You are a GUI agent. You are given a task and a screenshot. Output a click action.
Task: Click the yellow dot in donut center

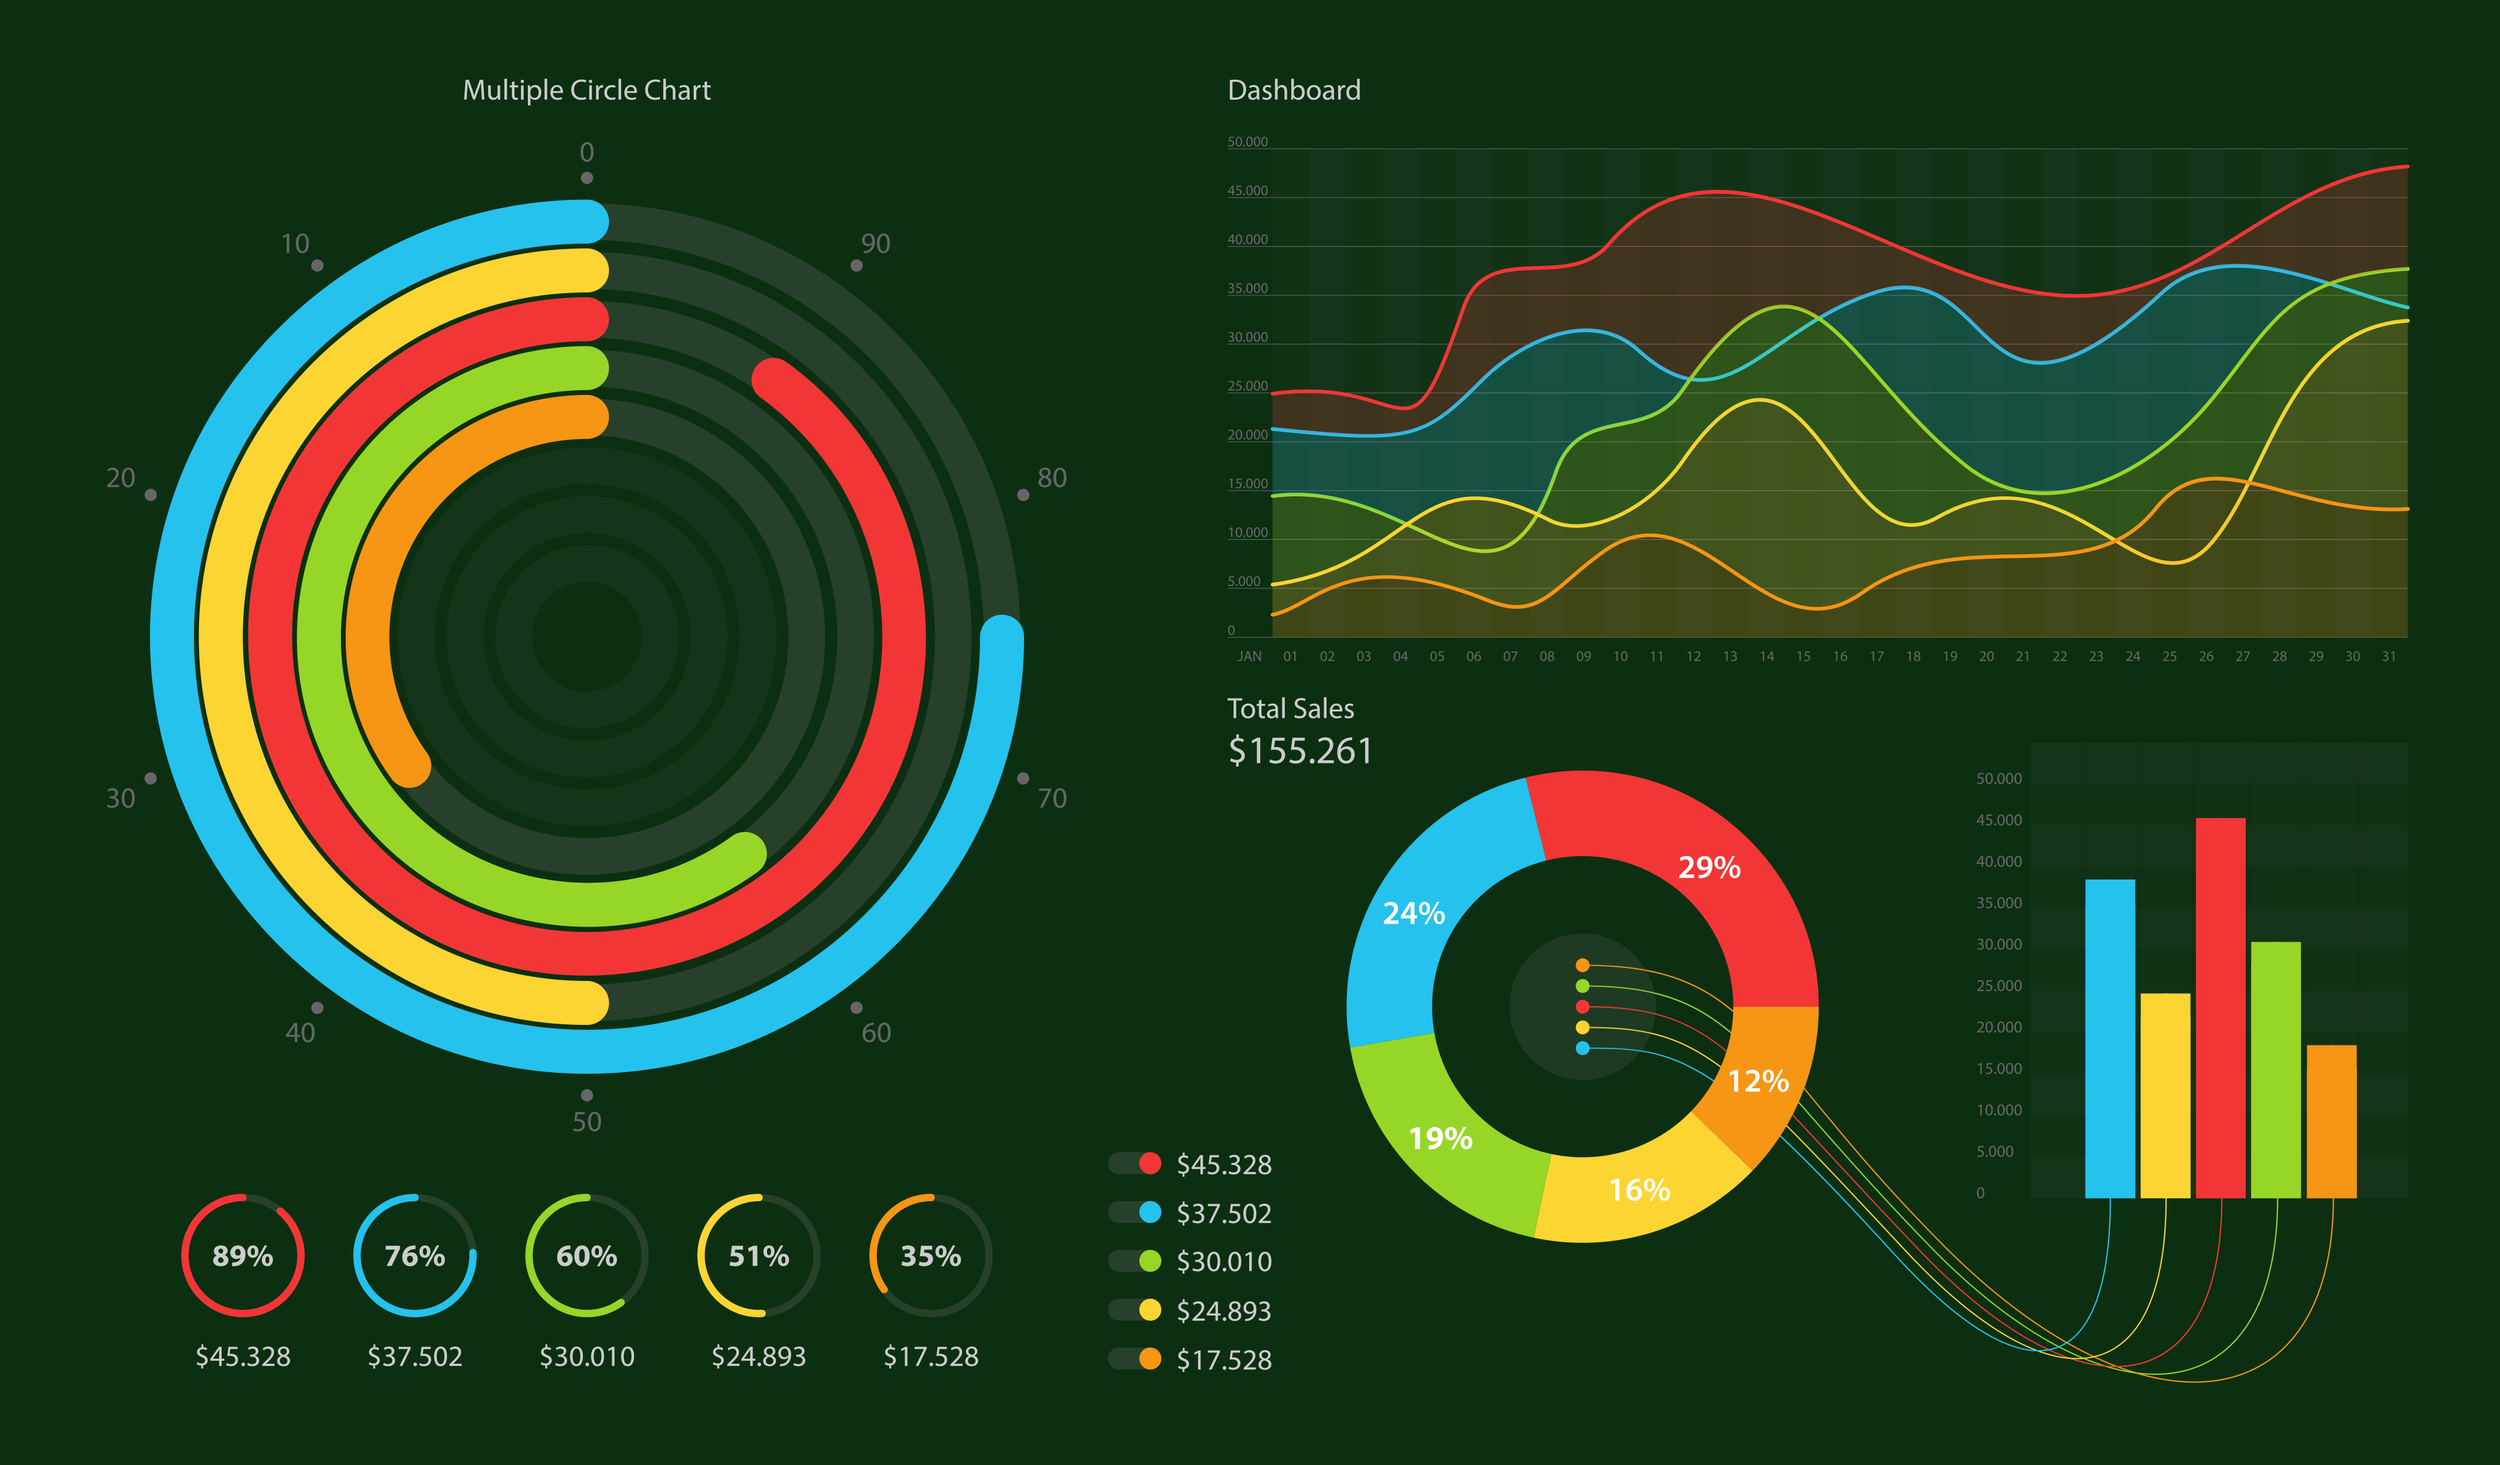click(1582, 1027)
